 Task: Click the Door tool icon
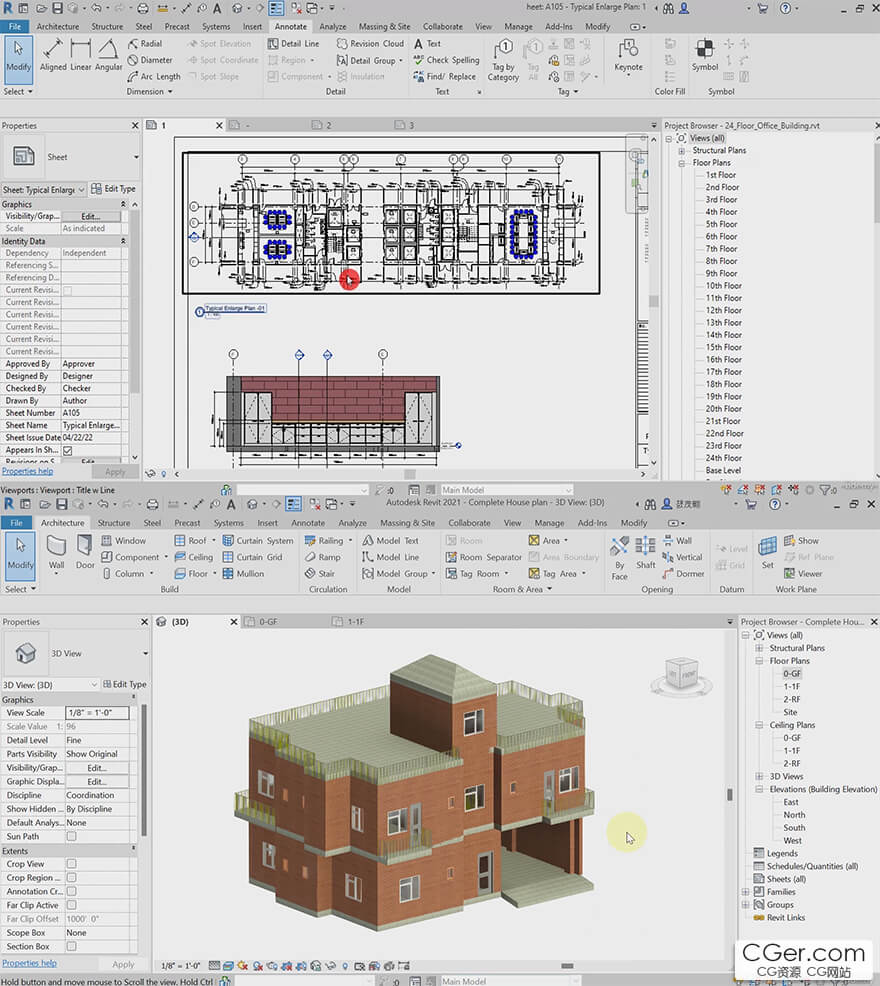[85, 551]
